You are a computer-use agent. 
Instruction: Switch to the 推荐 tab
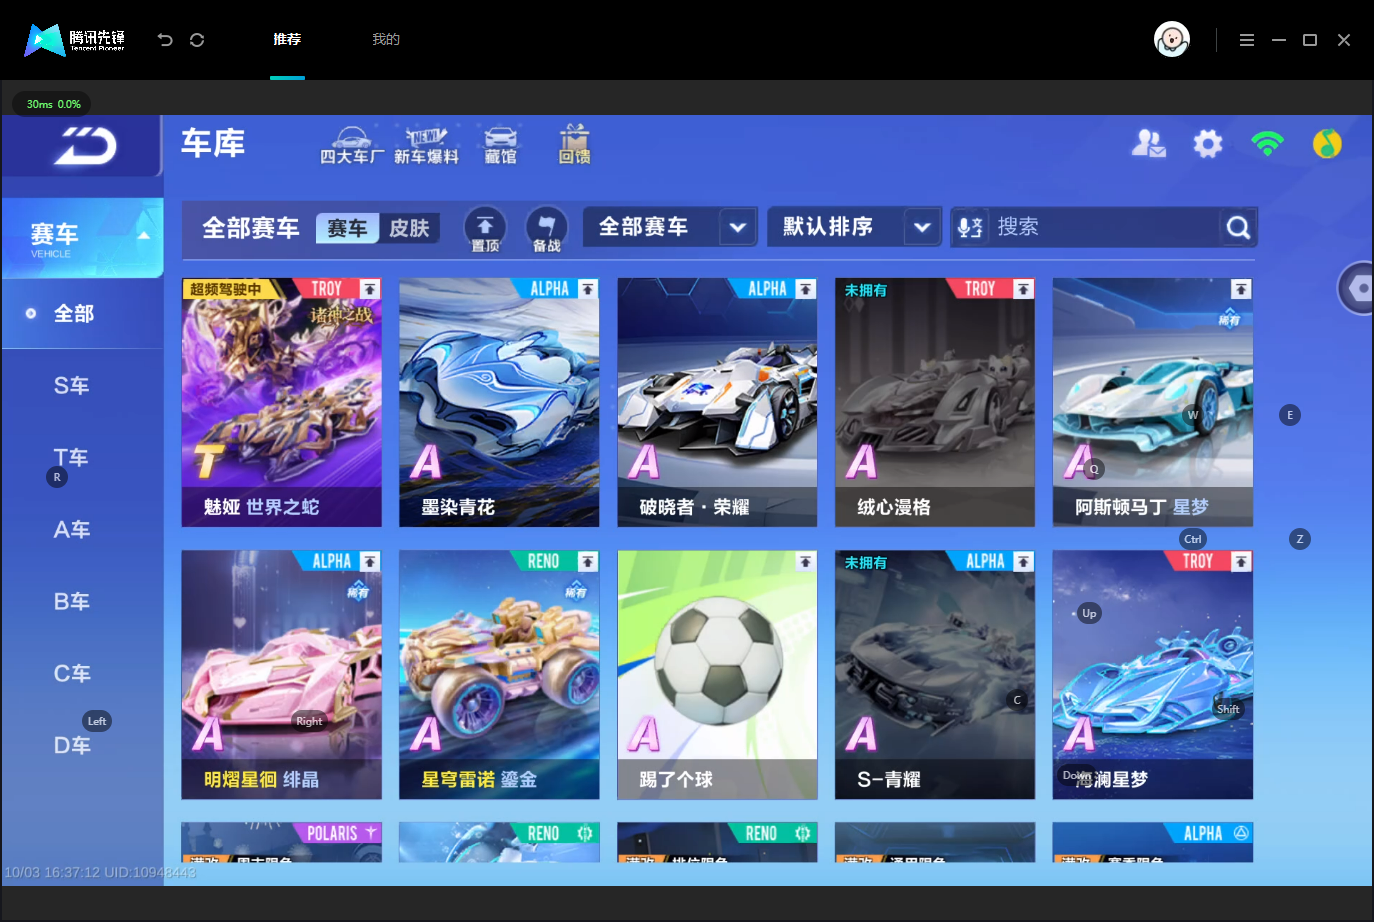click(287, 40)
